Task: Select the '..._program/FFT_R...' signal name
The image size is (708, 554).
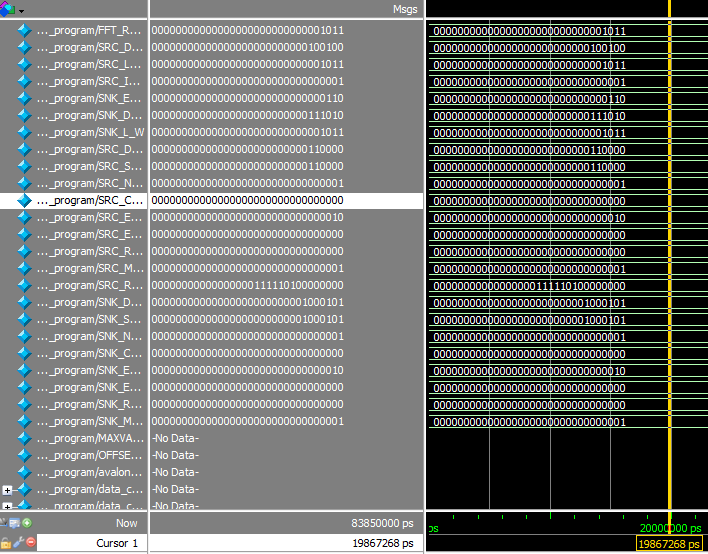Action: 89,30
